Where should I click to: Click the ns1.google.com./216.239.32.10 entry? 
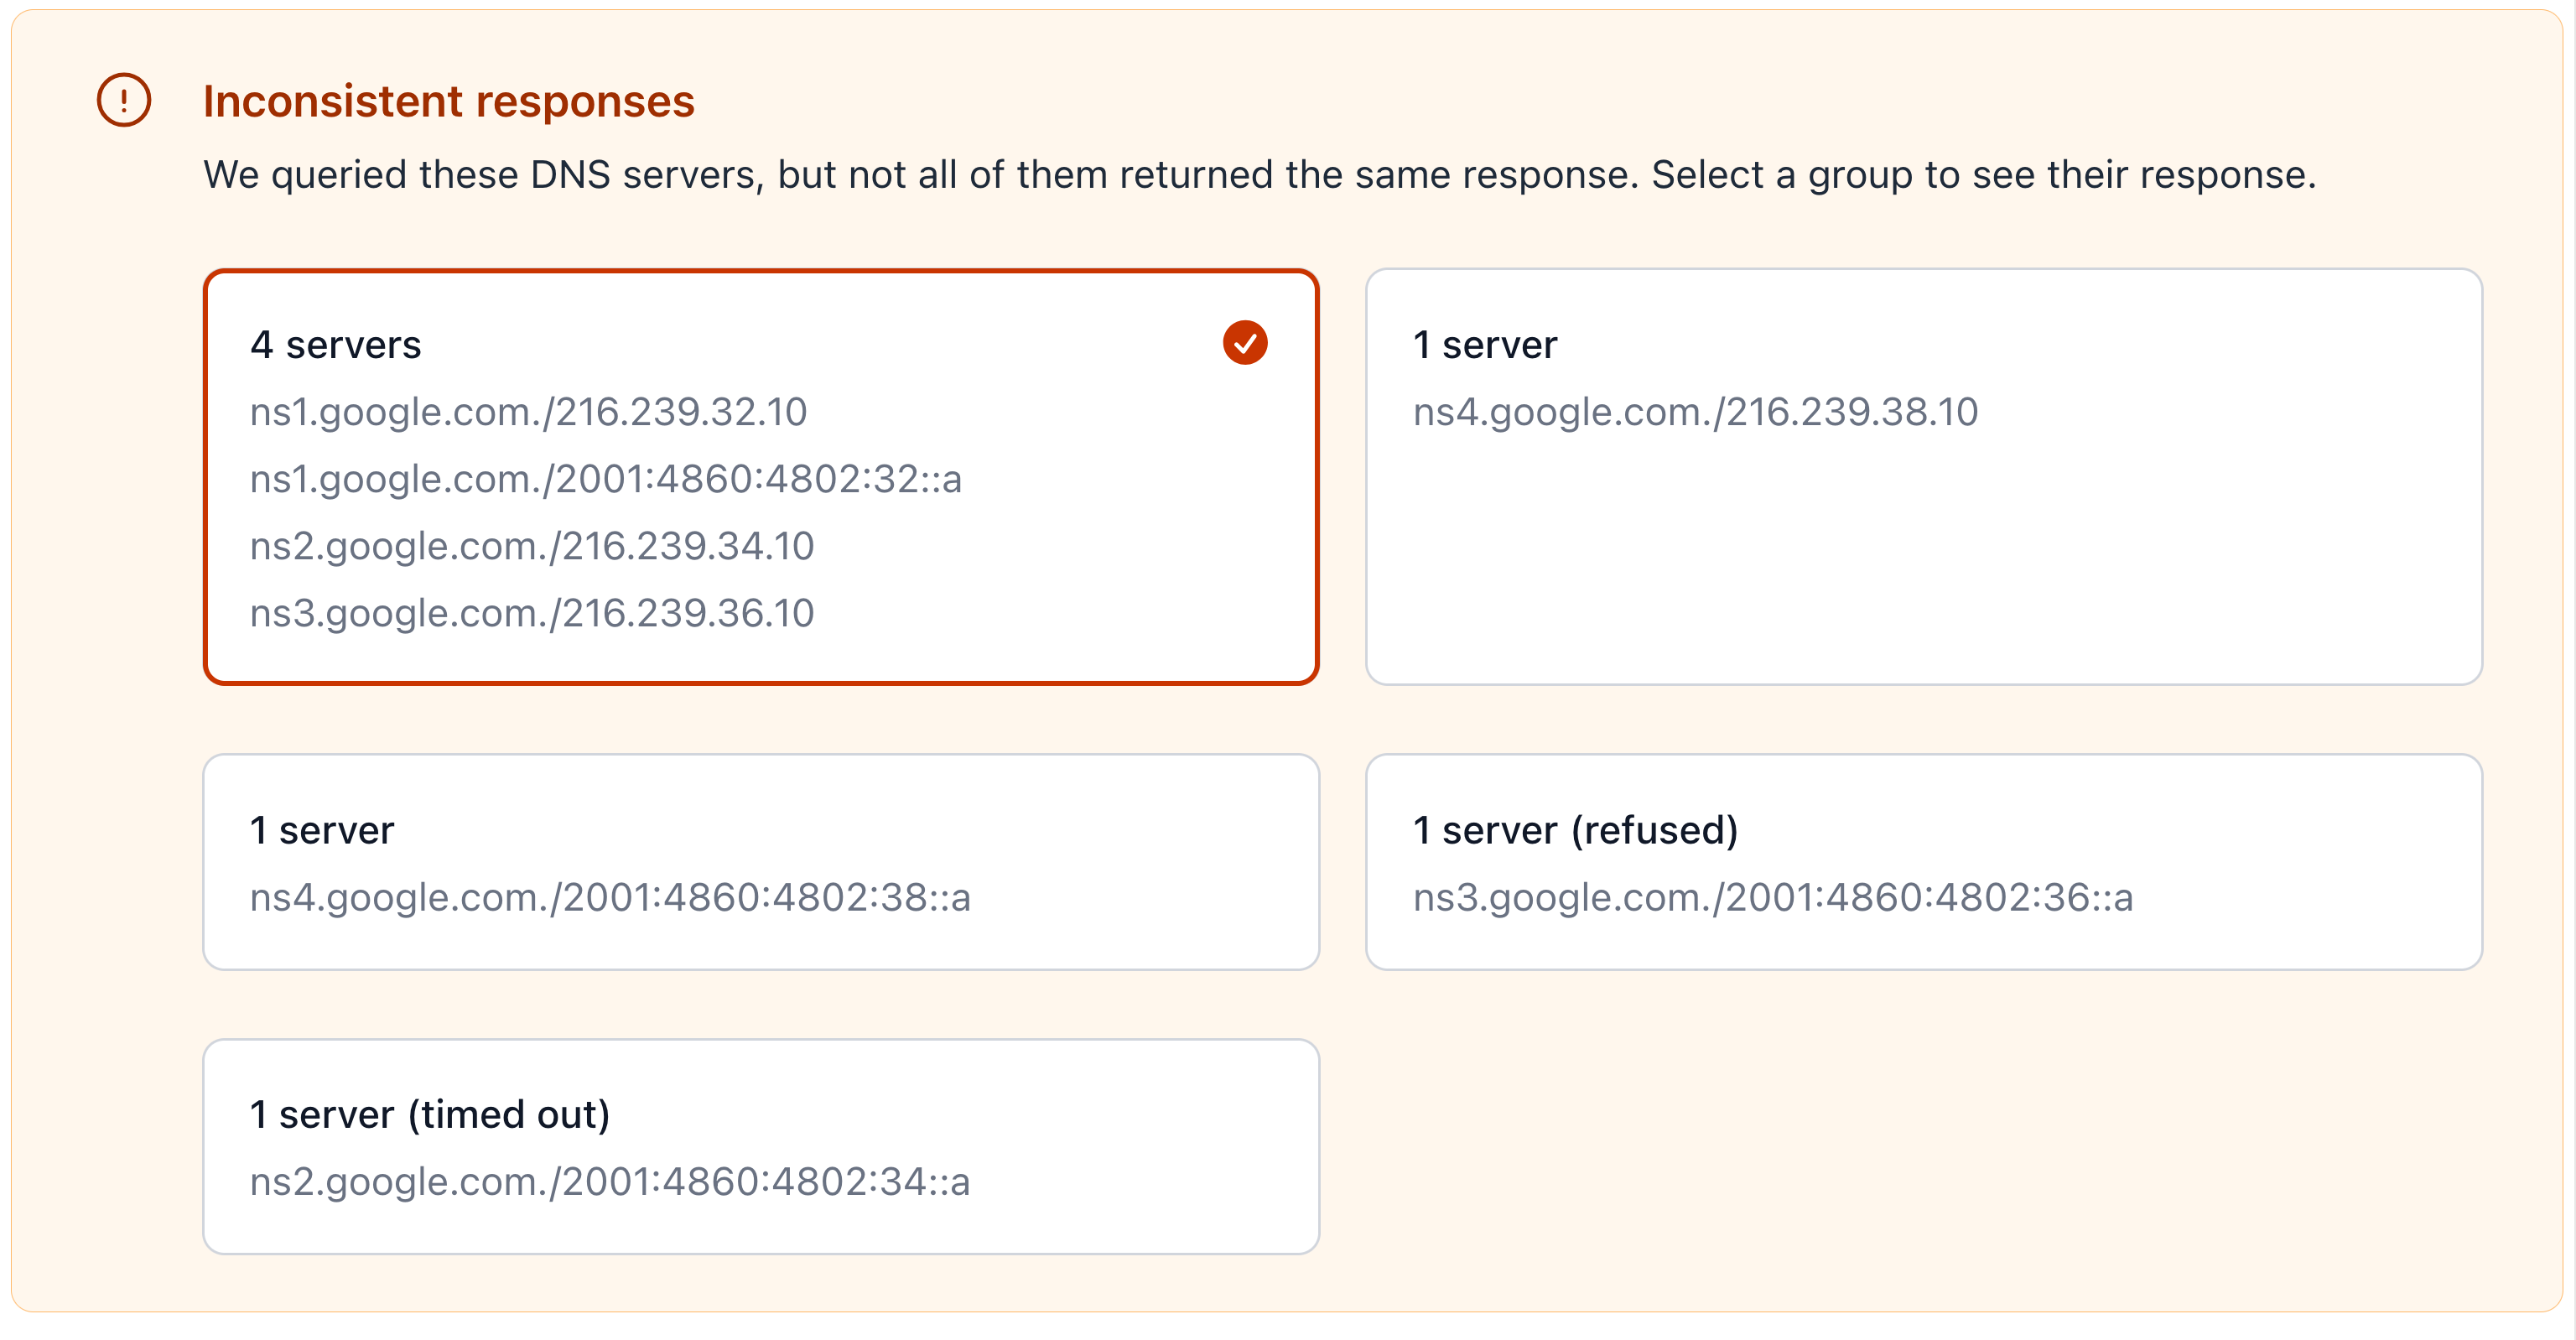528,412
